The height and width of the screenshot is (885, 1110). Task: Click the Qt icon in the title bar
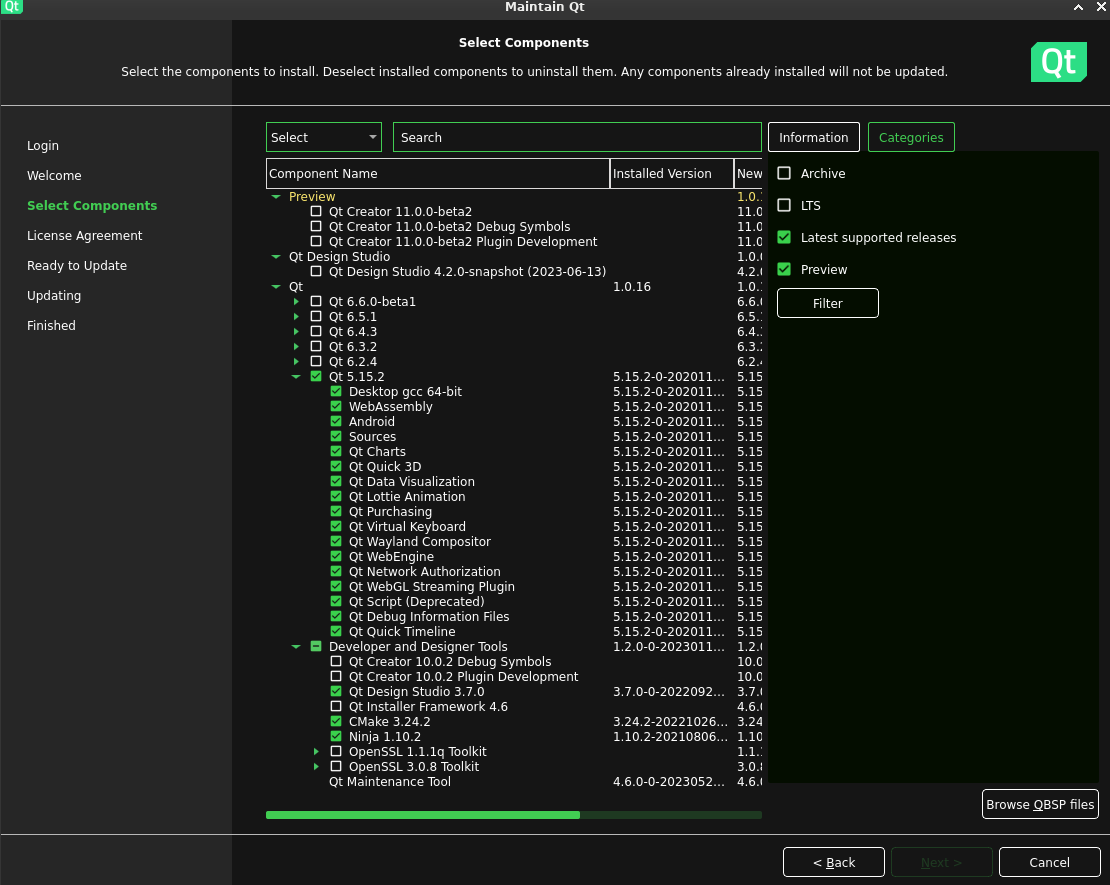[x=12, y=7]
